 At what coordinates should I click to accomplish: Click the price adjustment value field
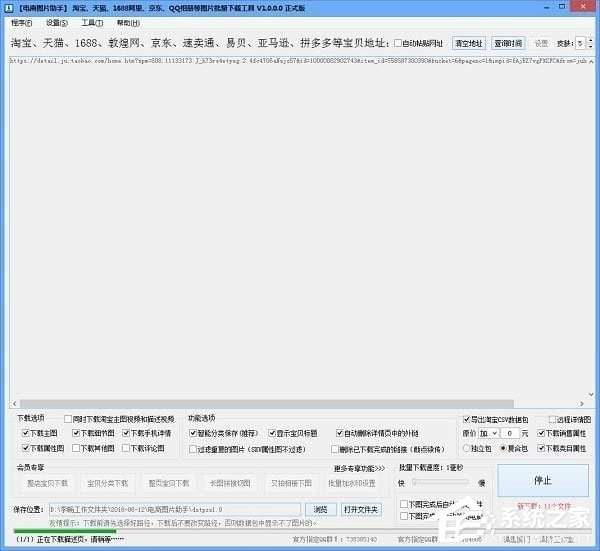510,434
